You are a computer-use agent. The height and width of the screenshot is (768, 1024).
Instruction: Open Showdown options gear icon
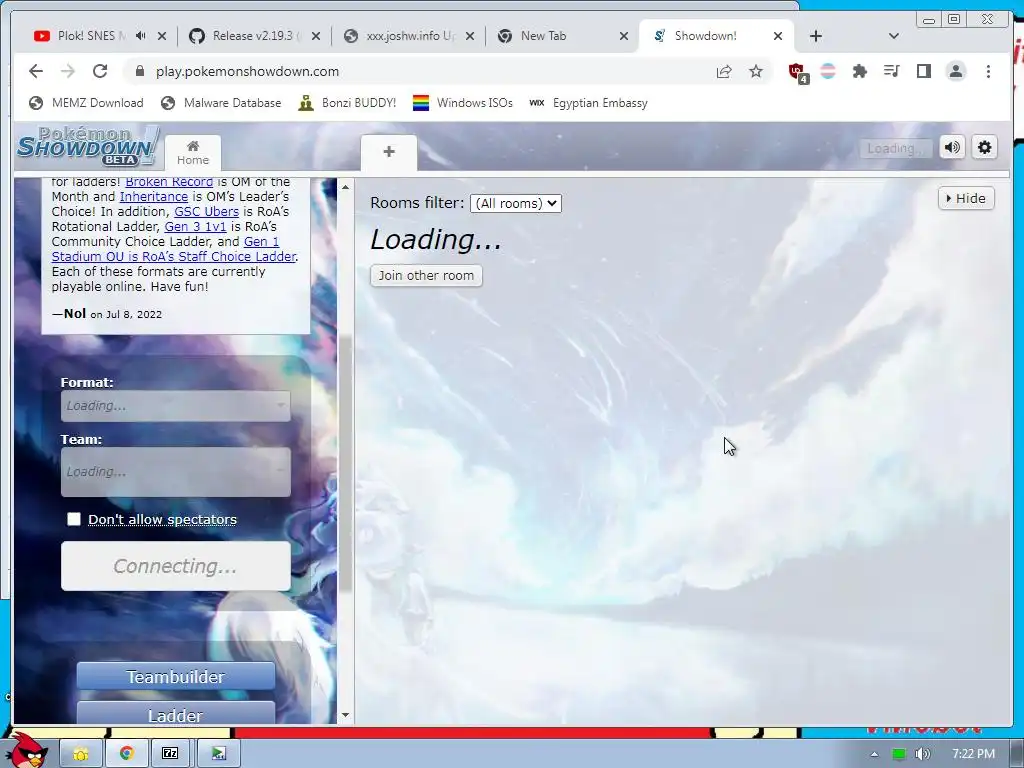(984, 148)
